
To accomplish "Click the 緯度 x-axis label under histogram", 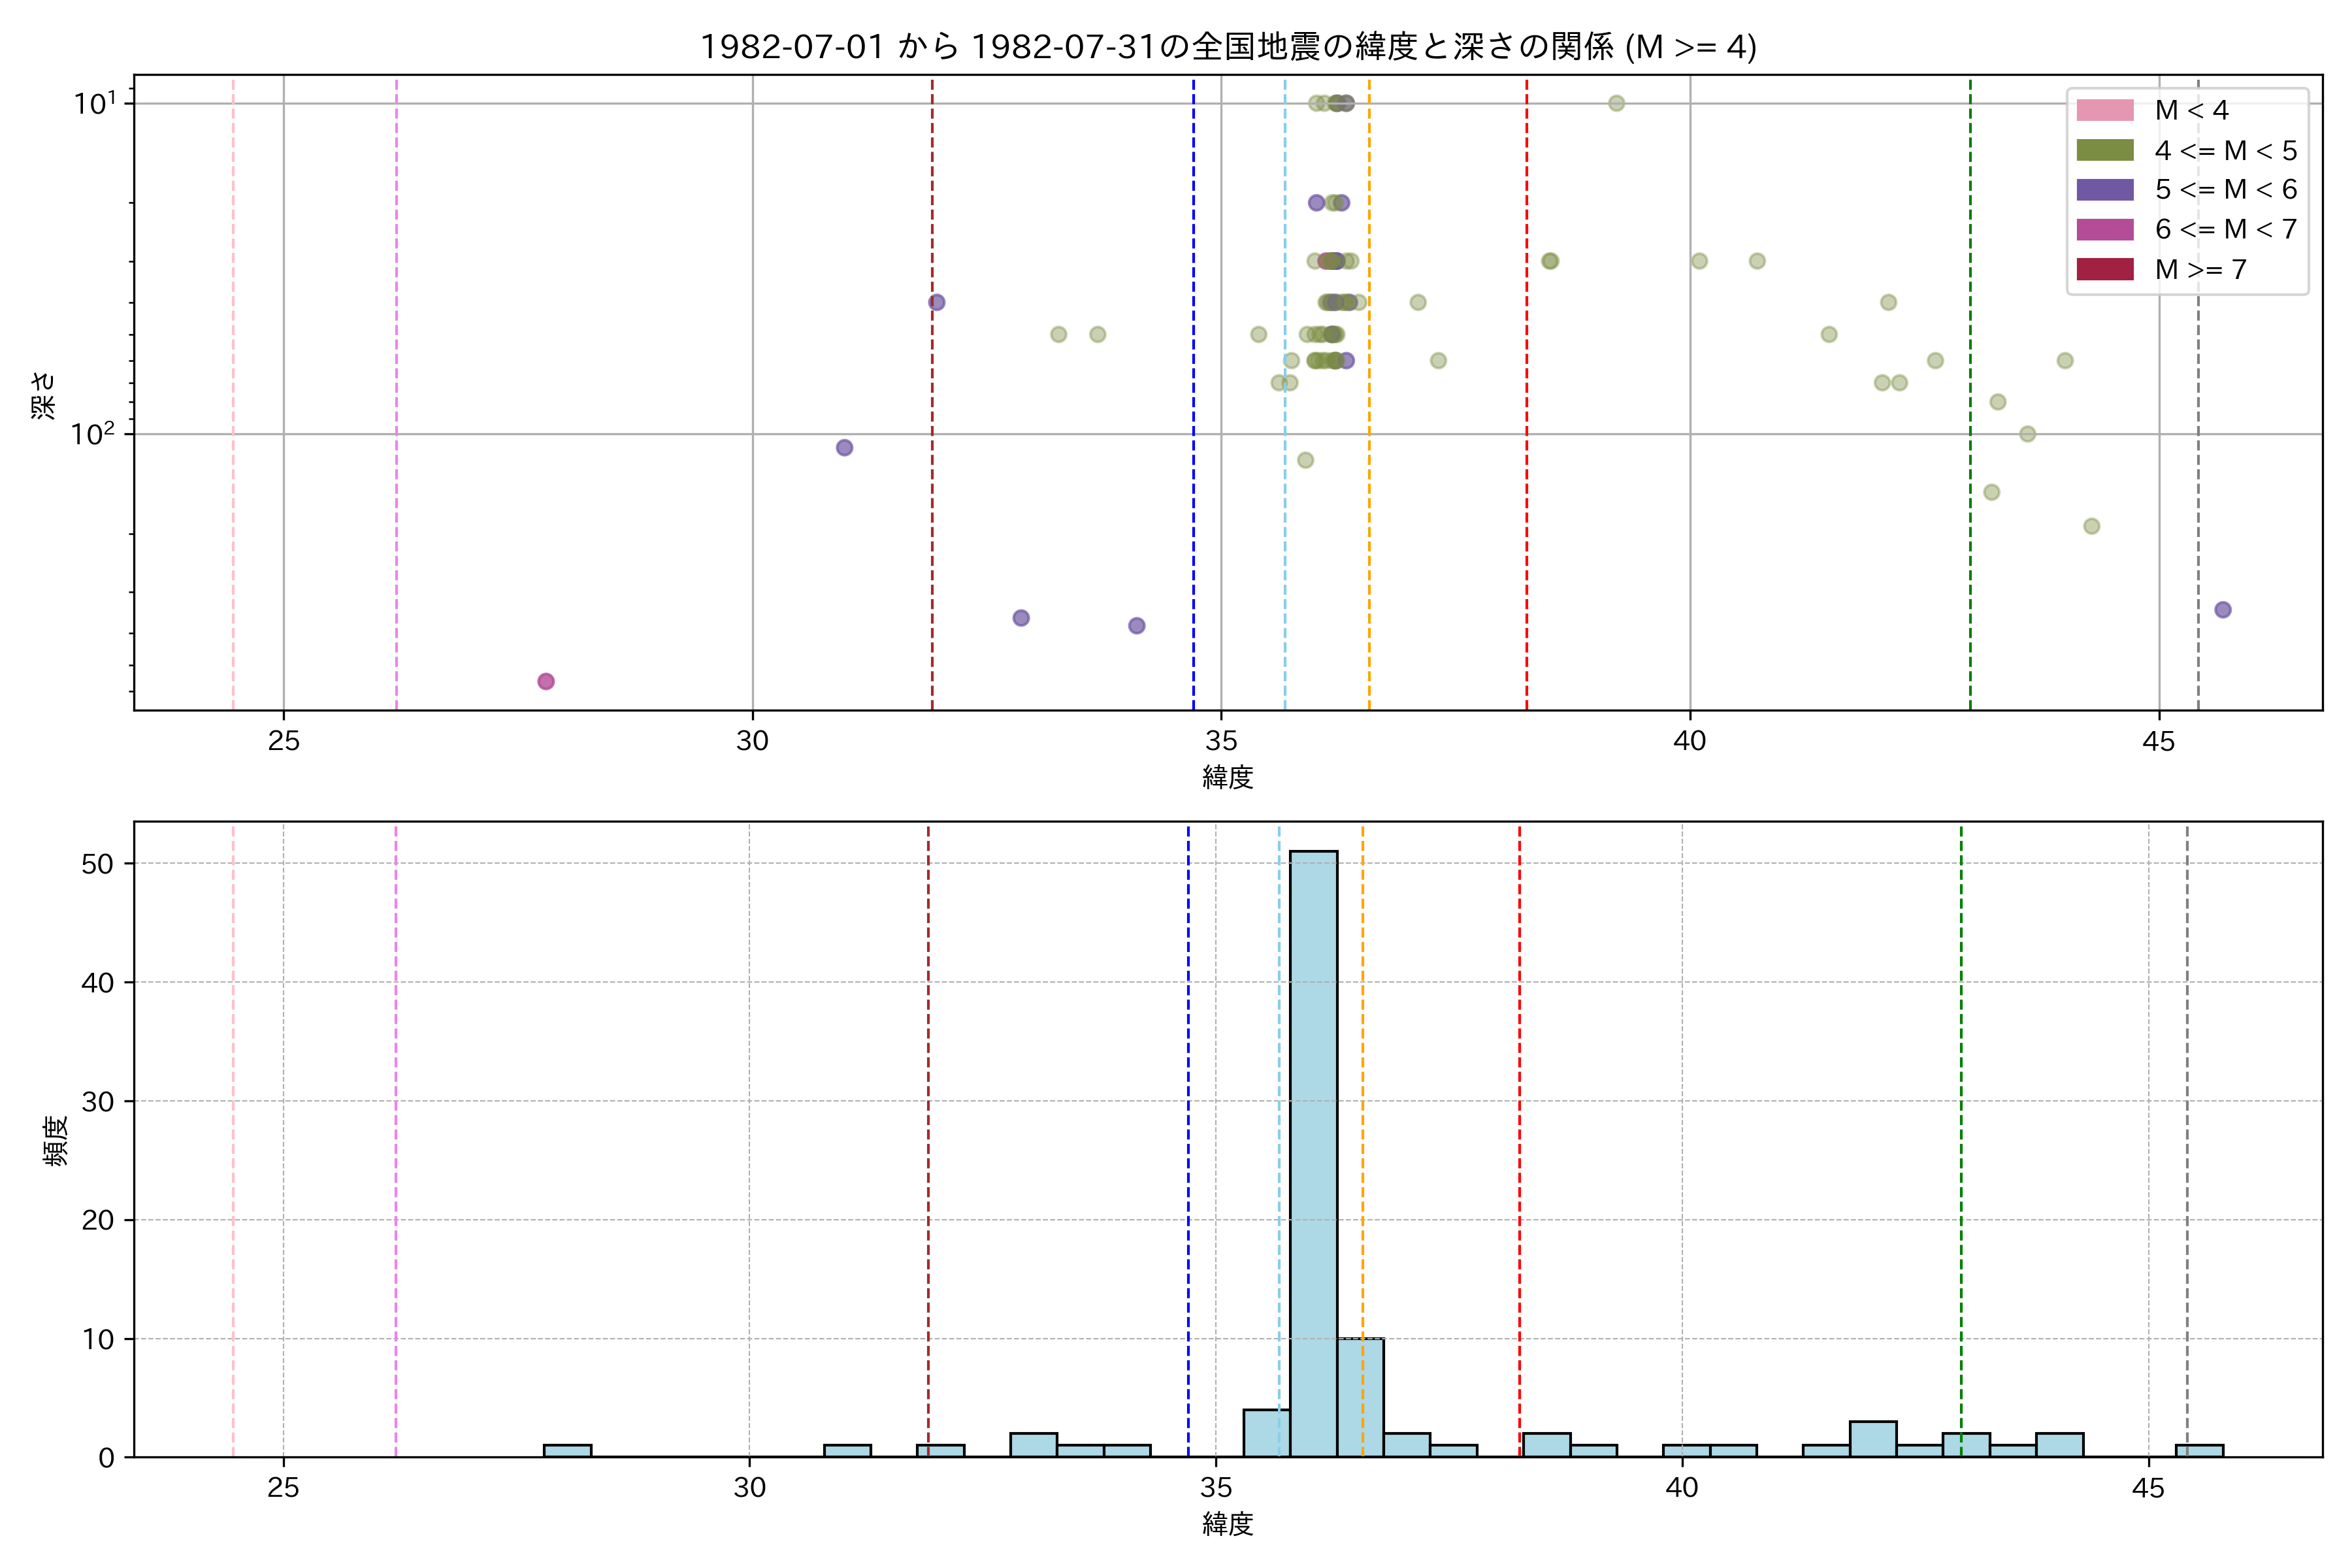I will [x=1227, y=1524].
